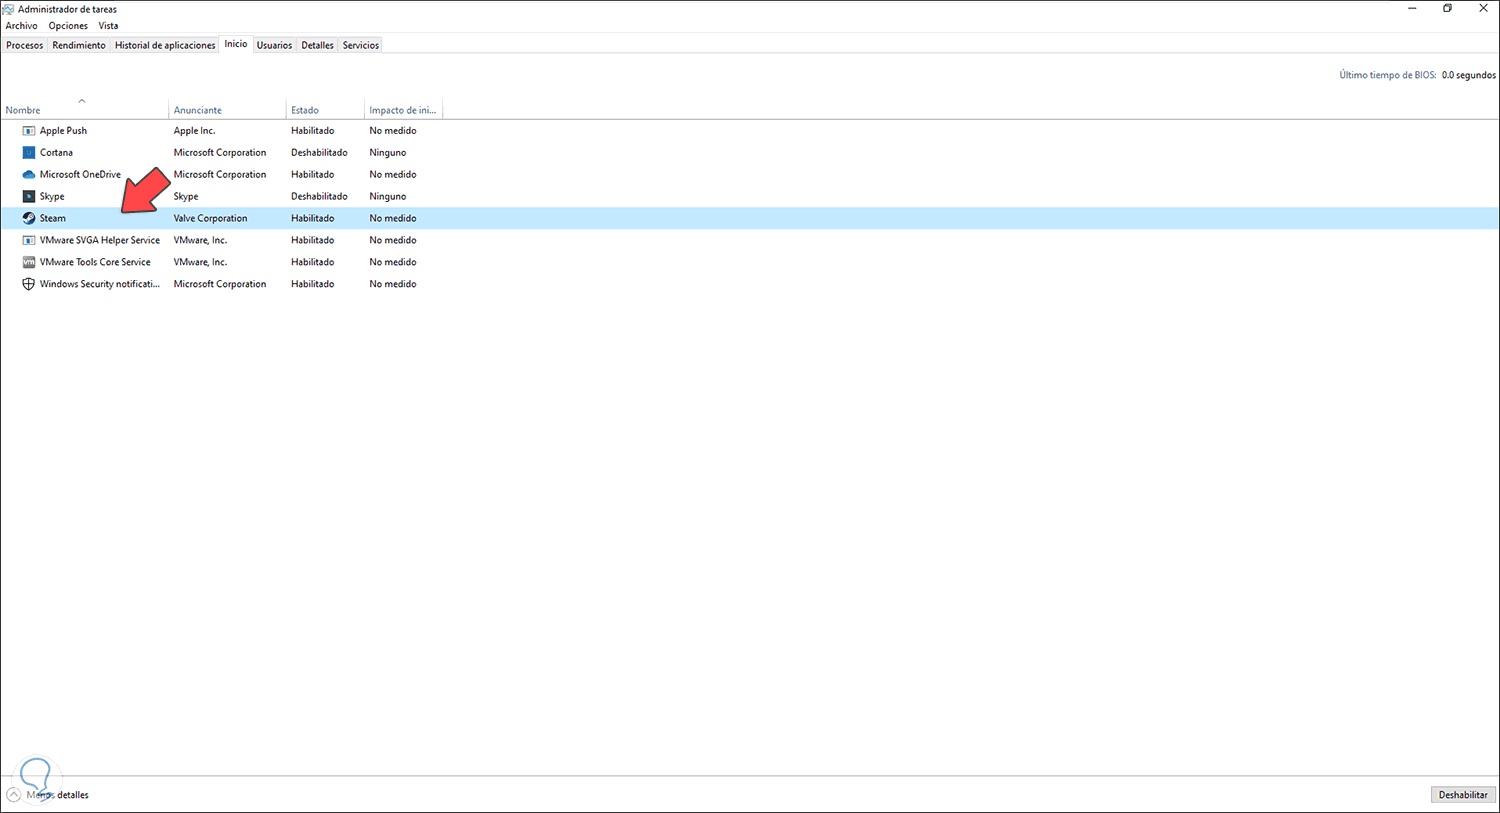Click the Microsoft OneDrive cloud icon
The width and height of the screenshot is (1500, 813).
click(x=29, y=175)
